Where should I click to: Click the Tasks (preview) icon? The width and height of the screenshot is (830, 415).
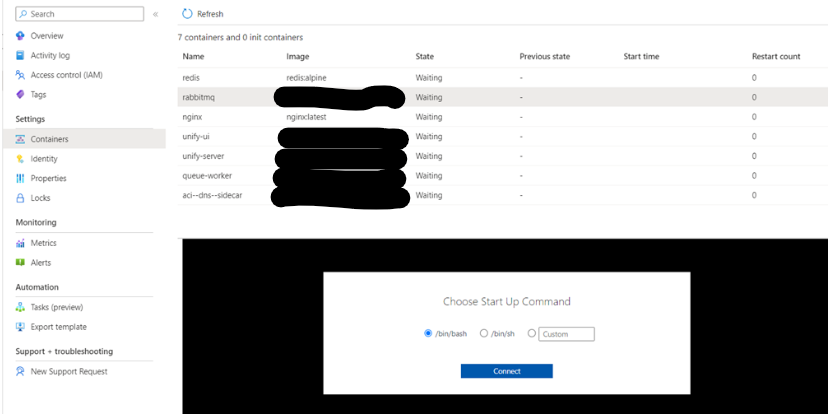[x=20, y=307]
